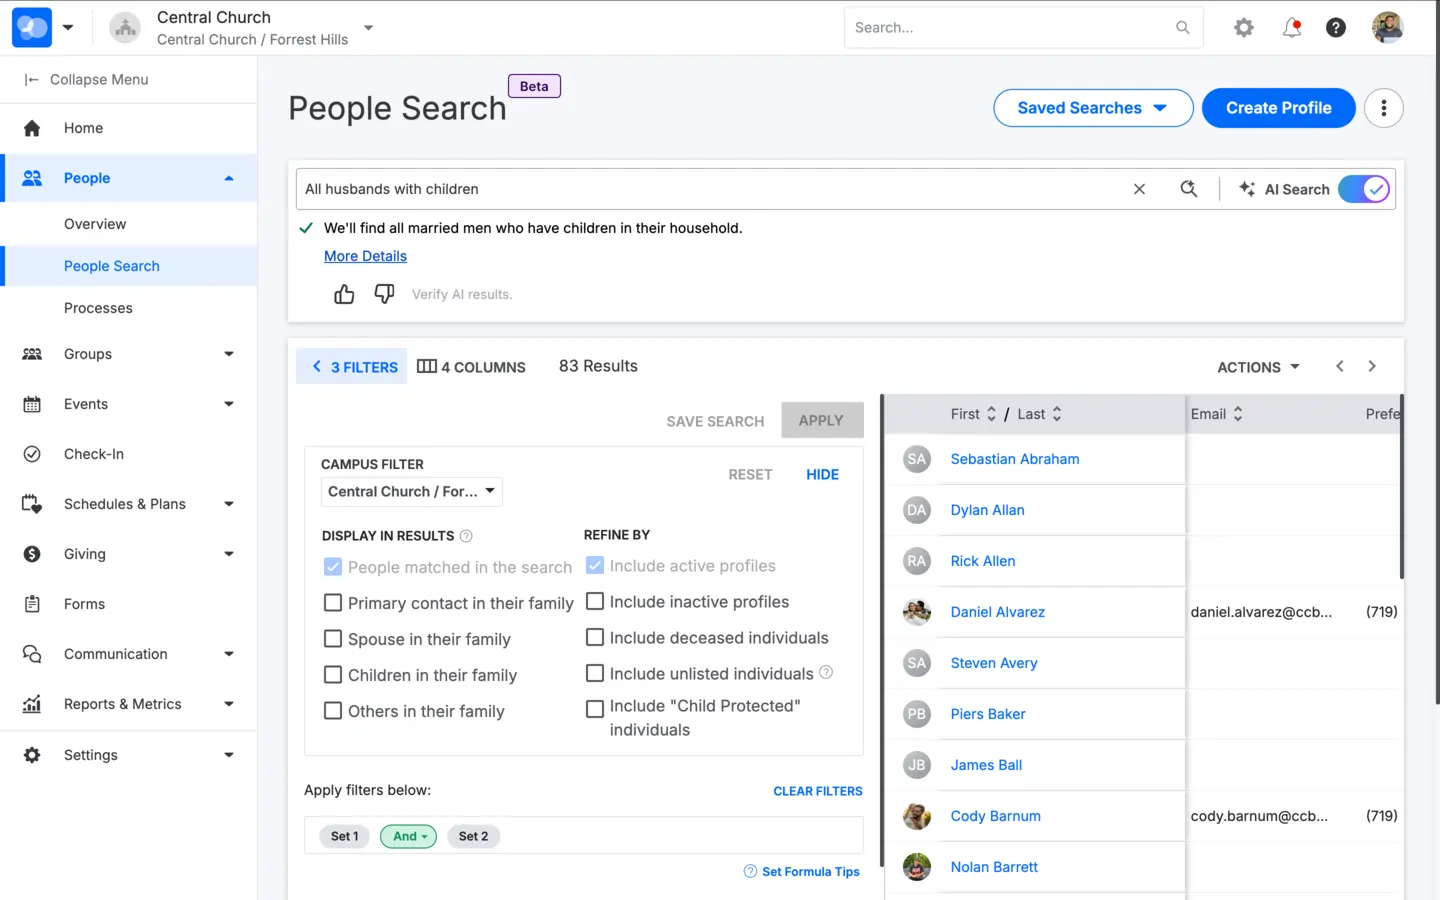Screen dimensions: 1440x900
Task: Click the Set Formula Tips help icon
Action: pyautogui.click(x=751, y=872)
